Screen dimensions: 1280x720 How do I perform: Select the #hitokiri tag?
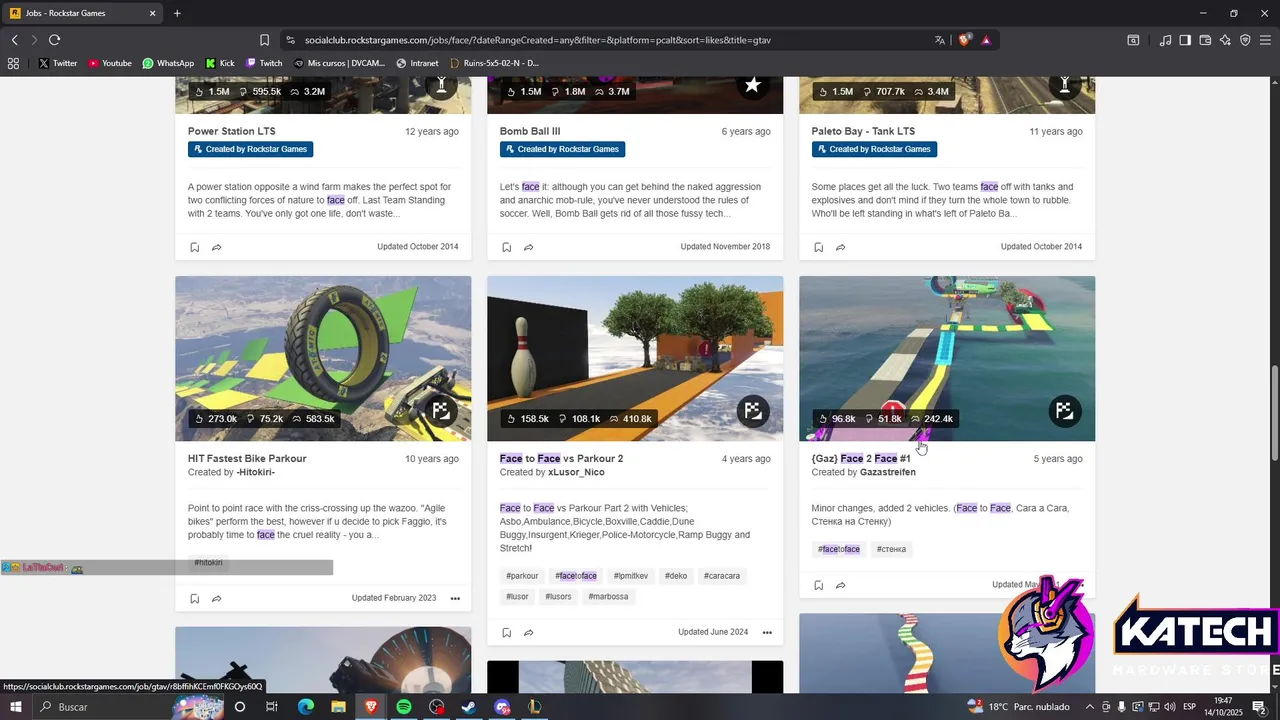[x=208, y=563]
